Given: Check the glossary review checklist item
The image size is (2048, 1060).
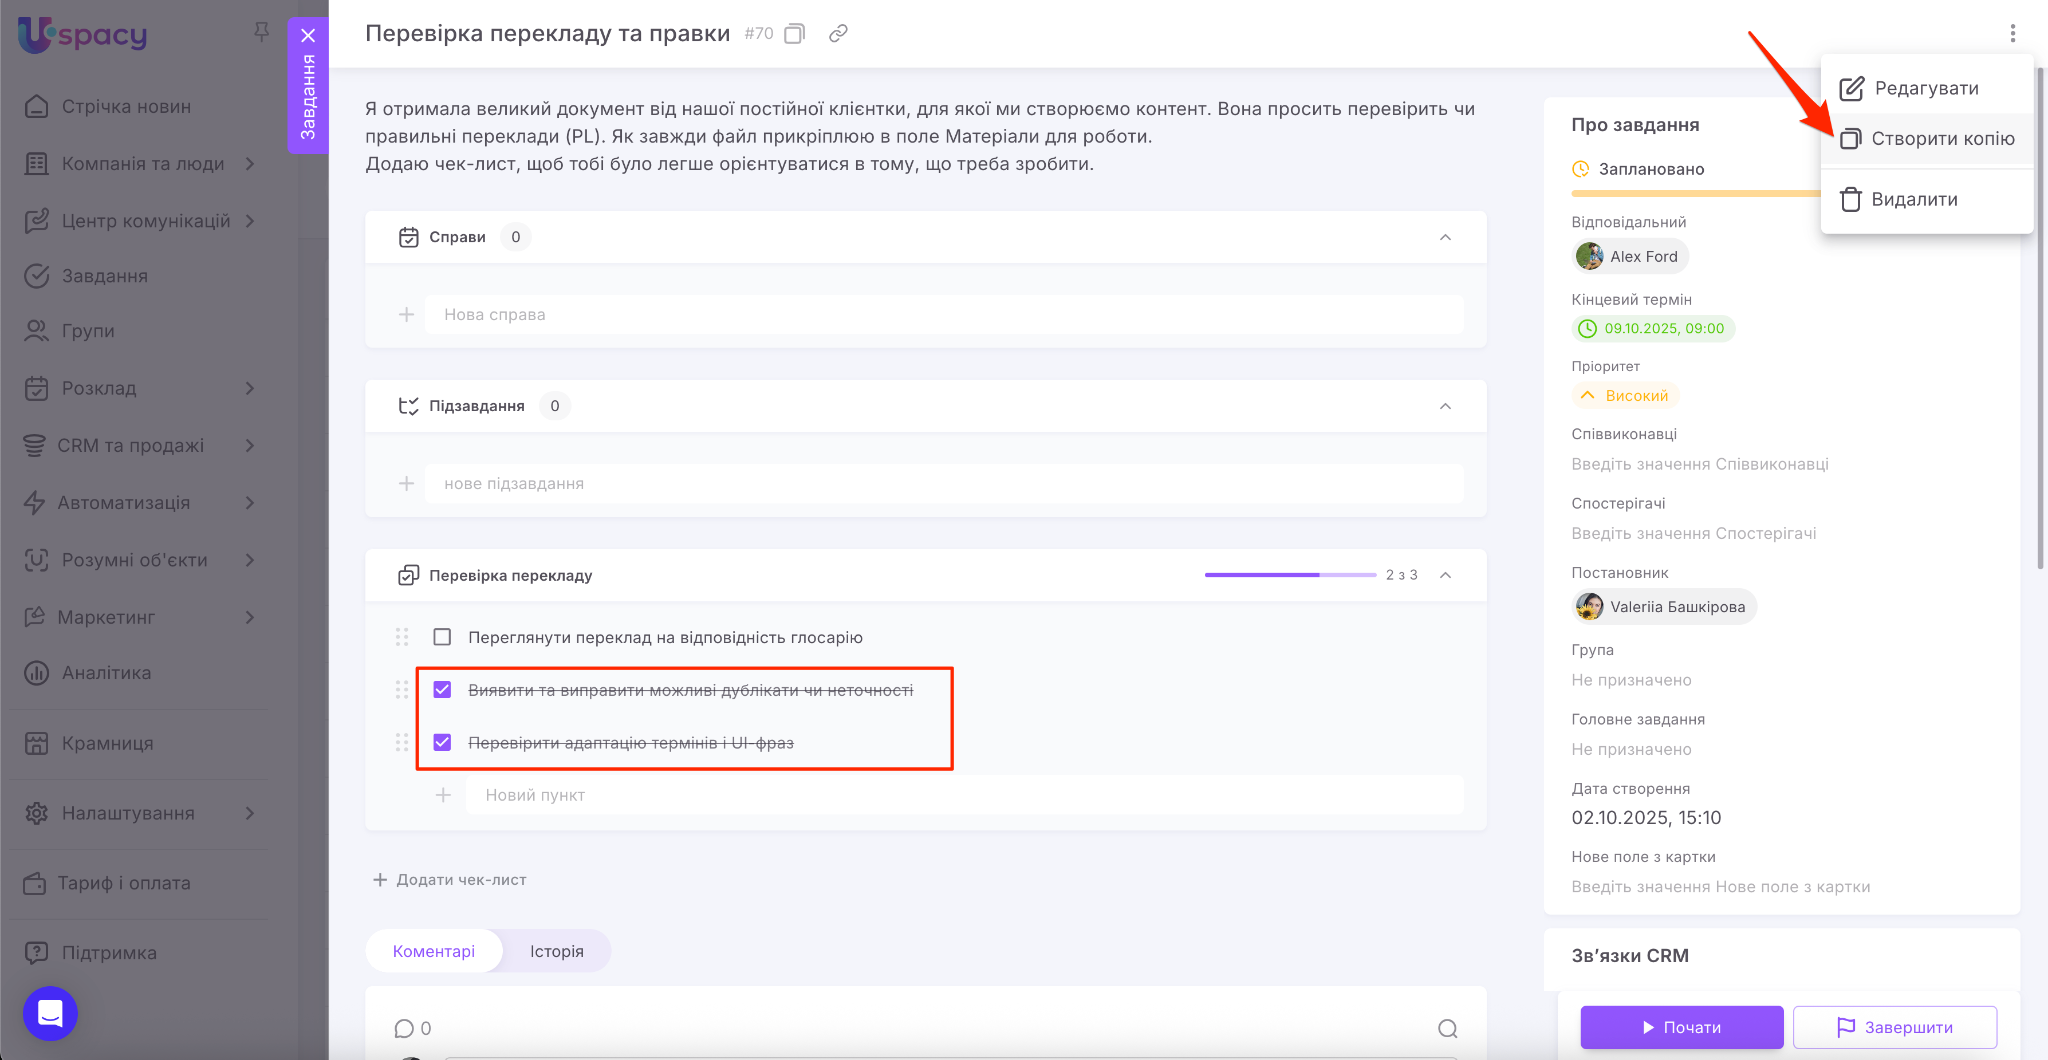Looking at the screenshot, I should [x=442, y=637].
